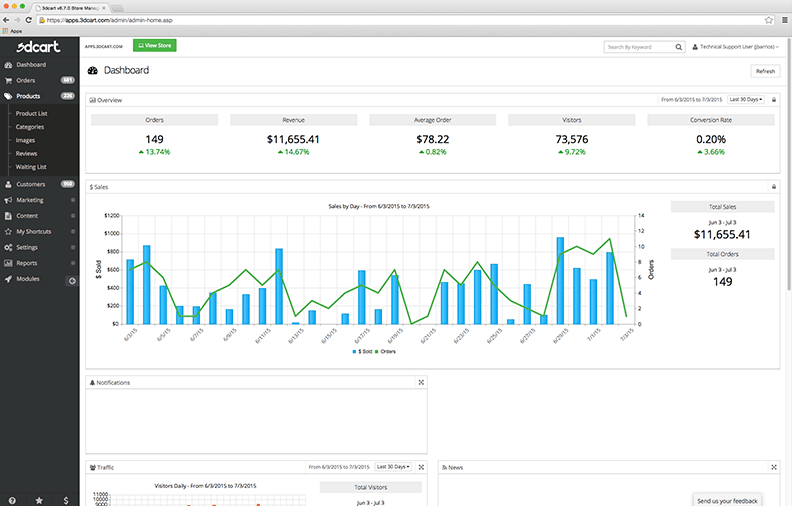Click the Orders cart icon in sidebar
Screen dimensions: 792x506
point(8,81)
